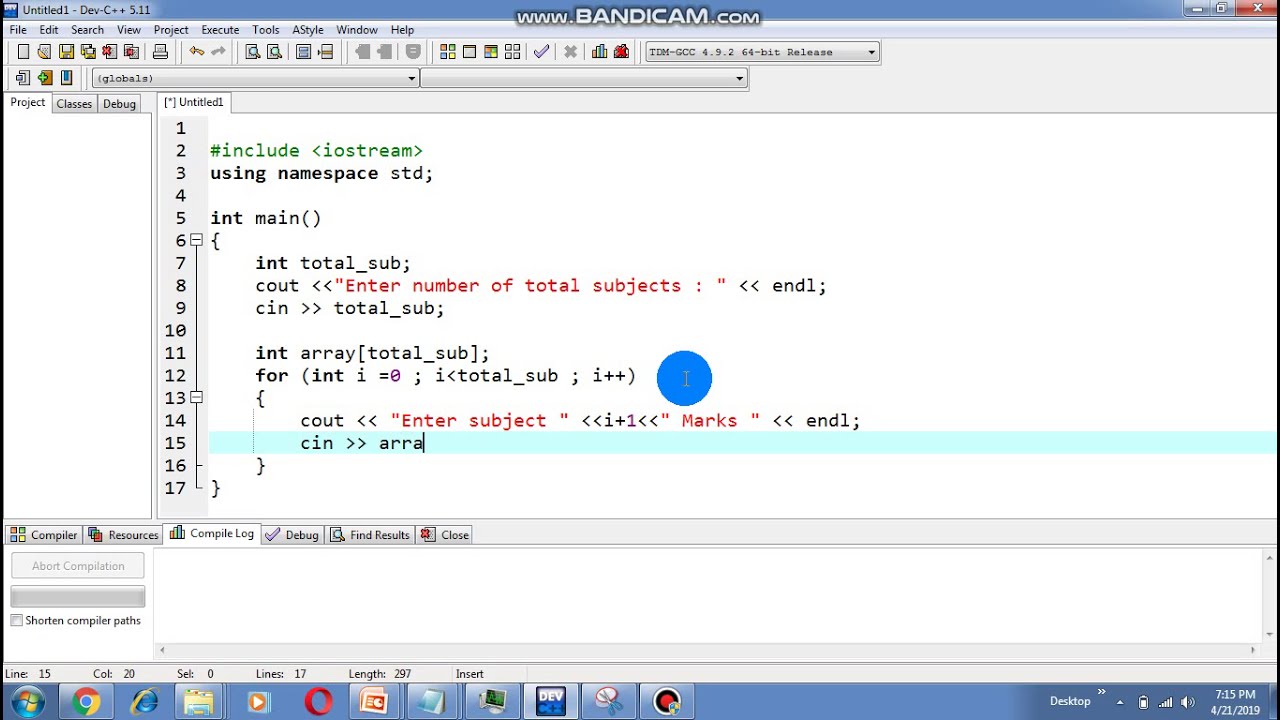Click the Syntax check checkmark icon
Screen dimensions: 1280x720
point(541,52)
